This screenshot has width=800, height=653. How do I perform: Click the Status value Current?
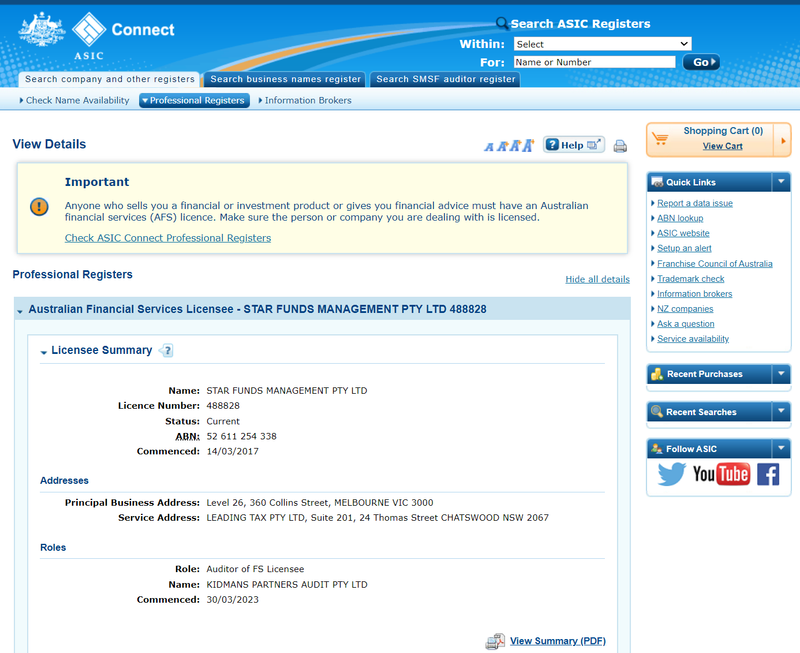pos(223,421)
